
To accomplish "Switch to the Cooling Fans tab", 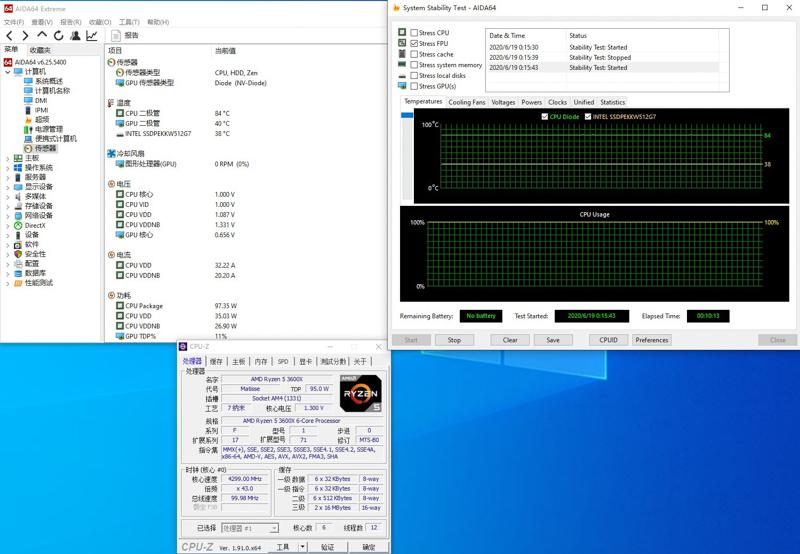I will pos(467,103).
